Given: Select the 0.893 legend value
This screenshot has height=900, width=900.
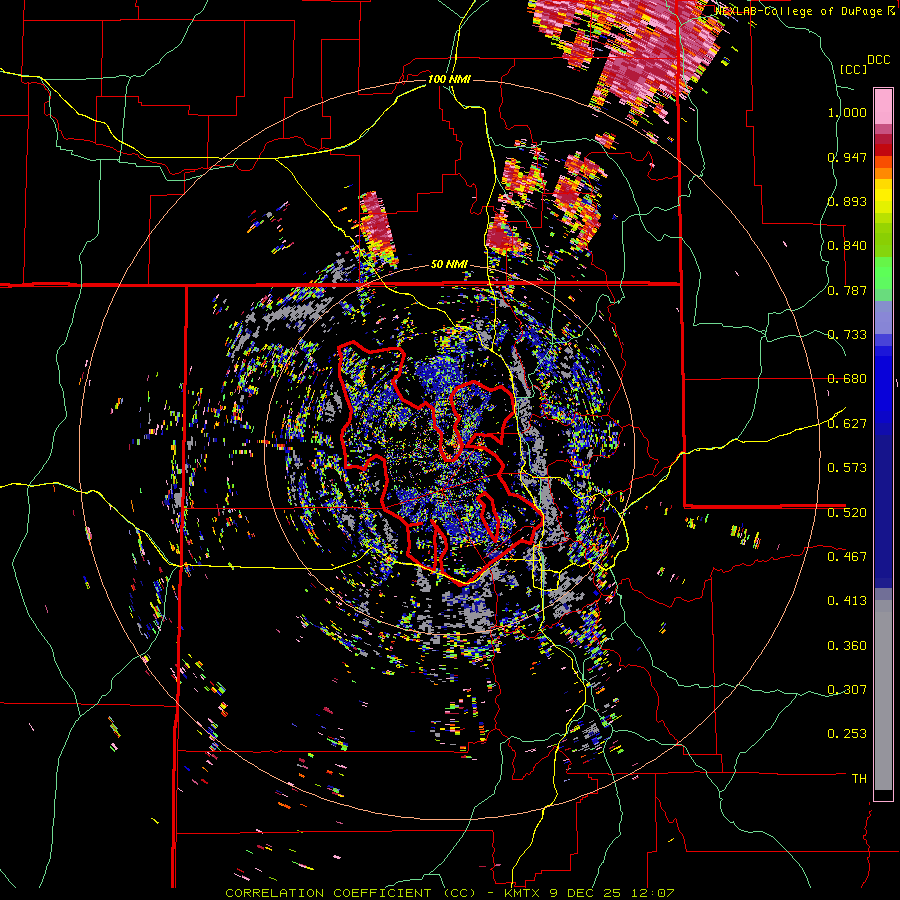Looking at the screenshot, I should point(847,201).
